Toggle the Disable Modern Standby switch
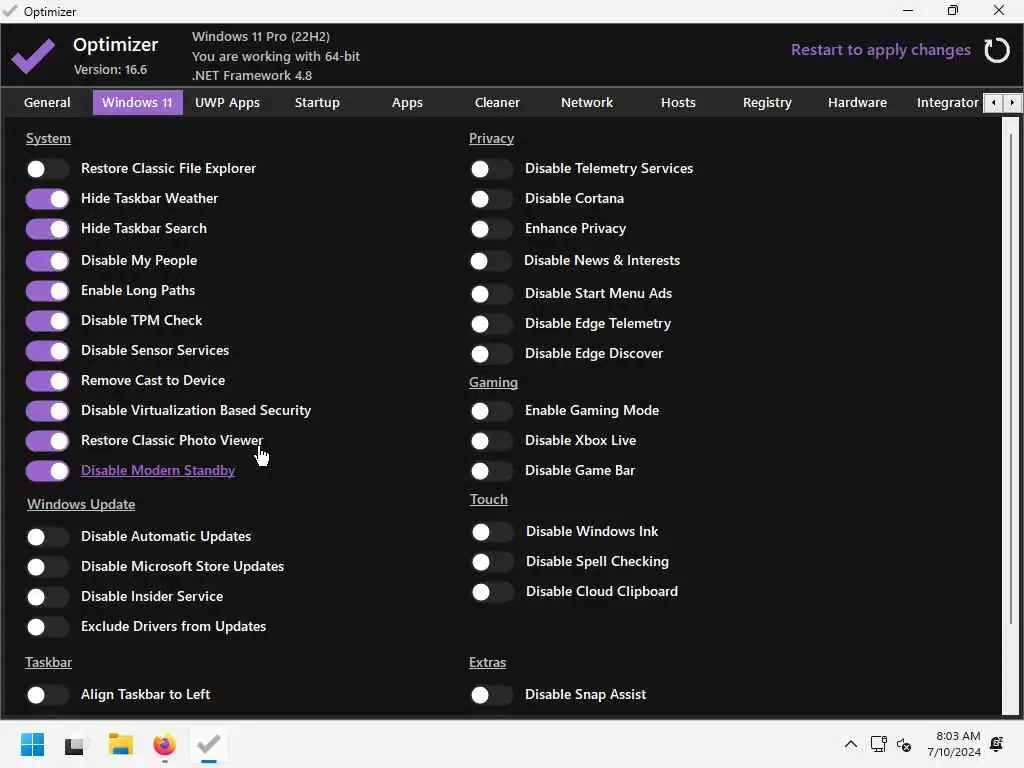 tap(47, 472)
